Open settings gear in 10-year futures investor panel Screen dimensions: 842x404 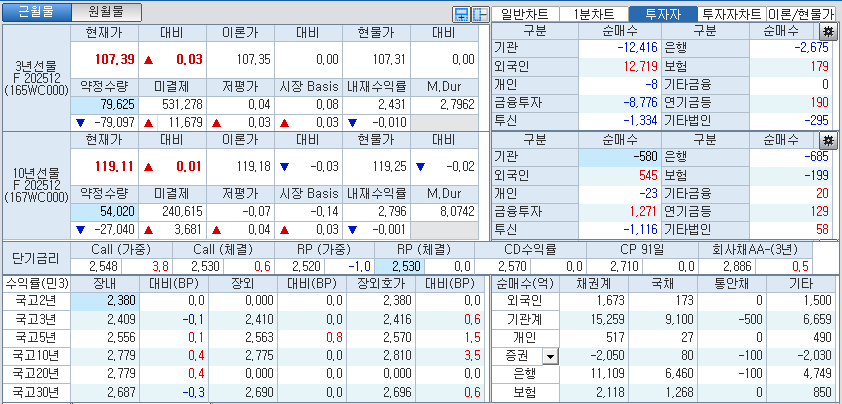click(828, 140)
